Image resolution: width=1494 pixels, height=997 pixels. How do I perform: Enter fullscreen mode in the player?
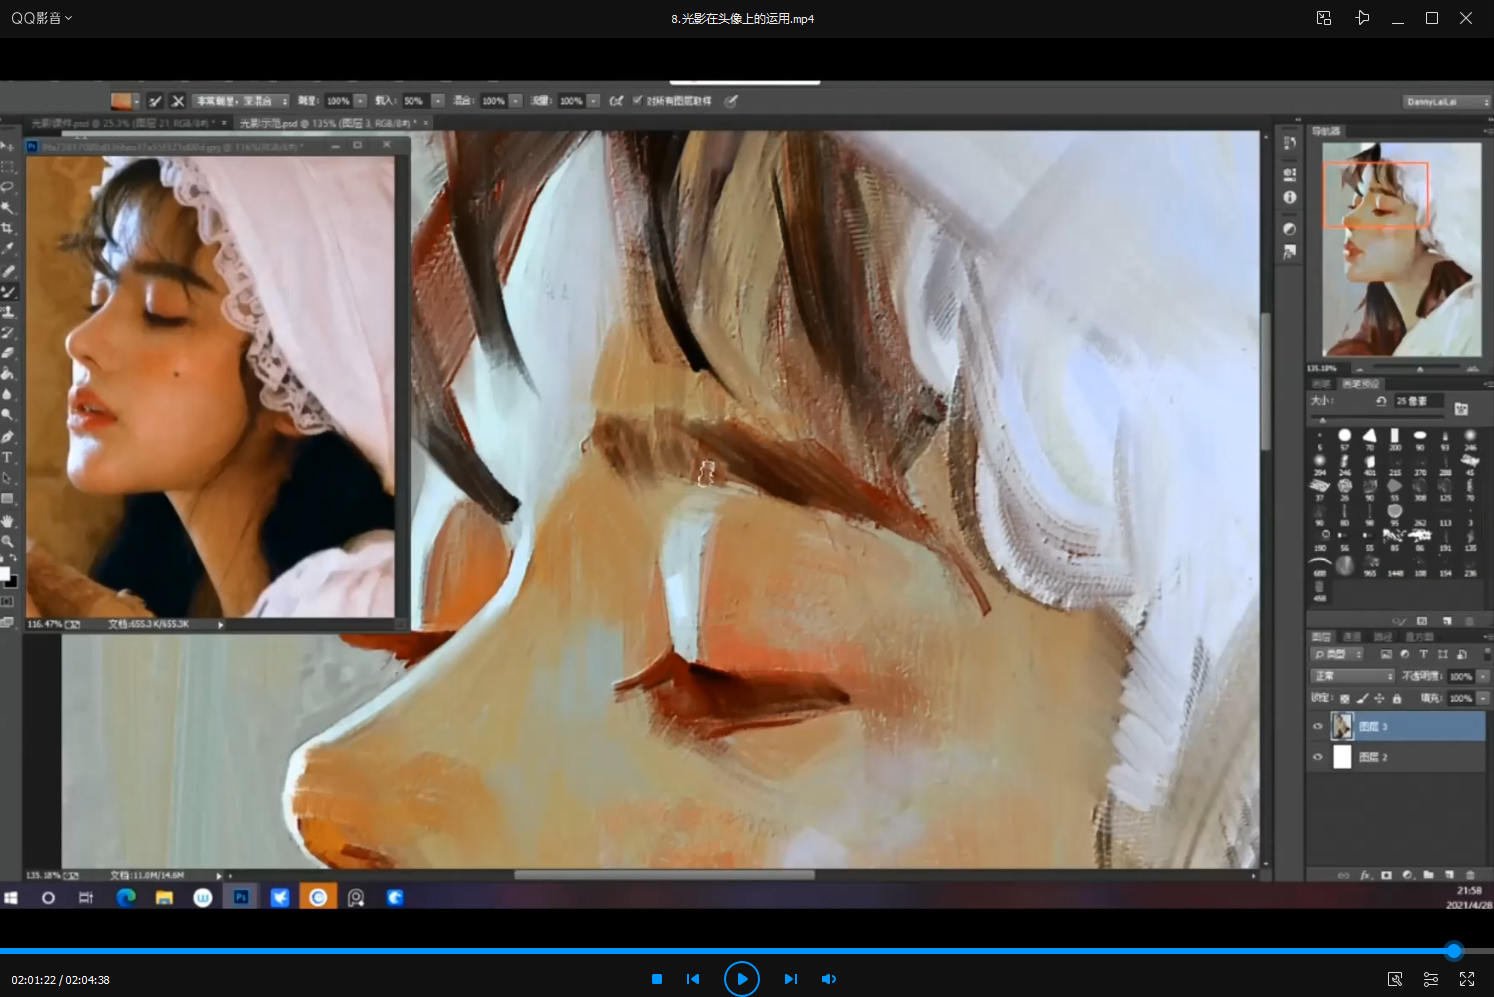(1467, 979)
